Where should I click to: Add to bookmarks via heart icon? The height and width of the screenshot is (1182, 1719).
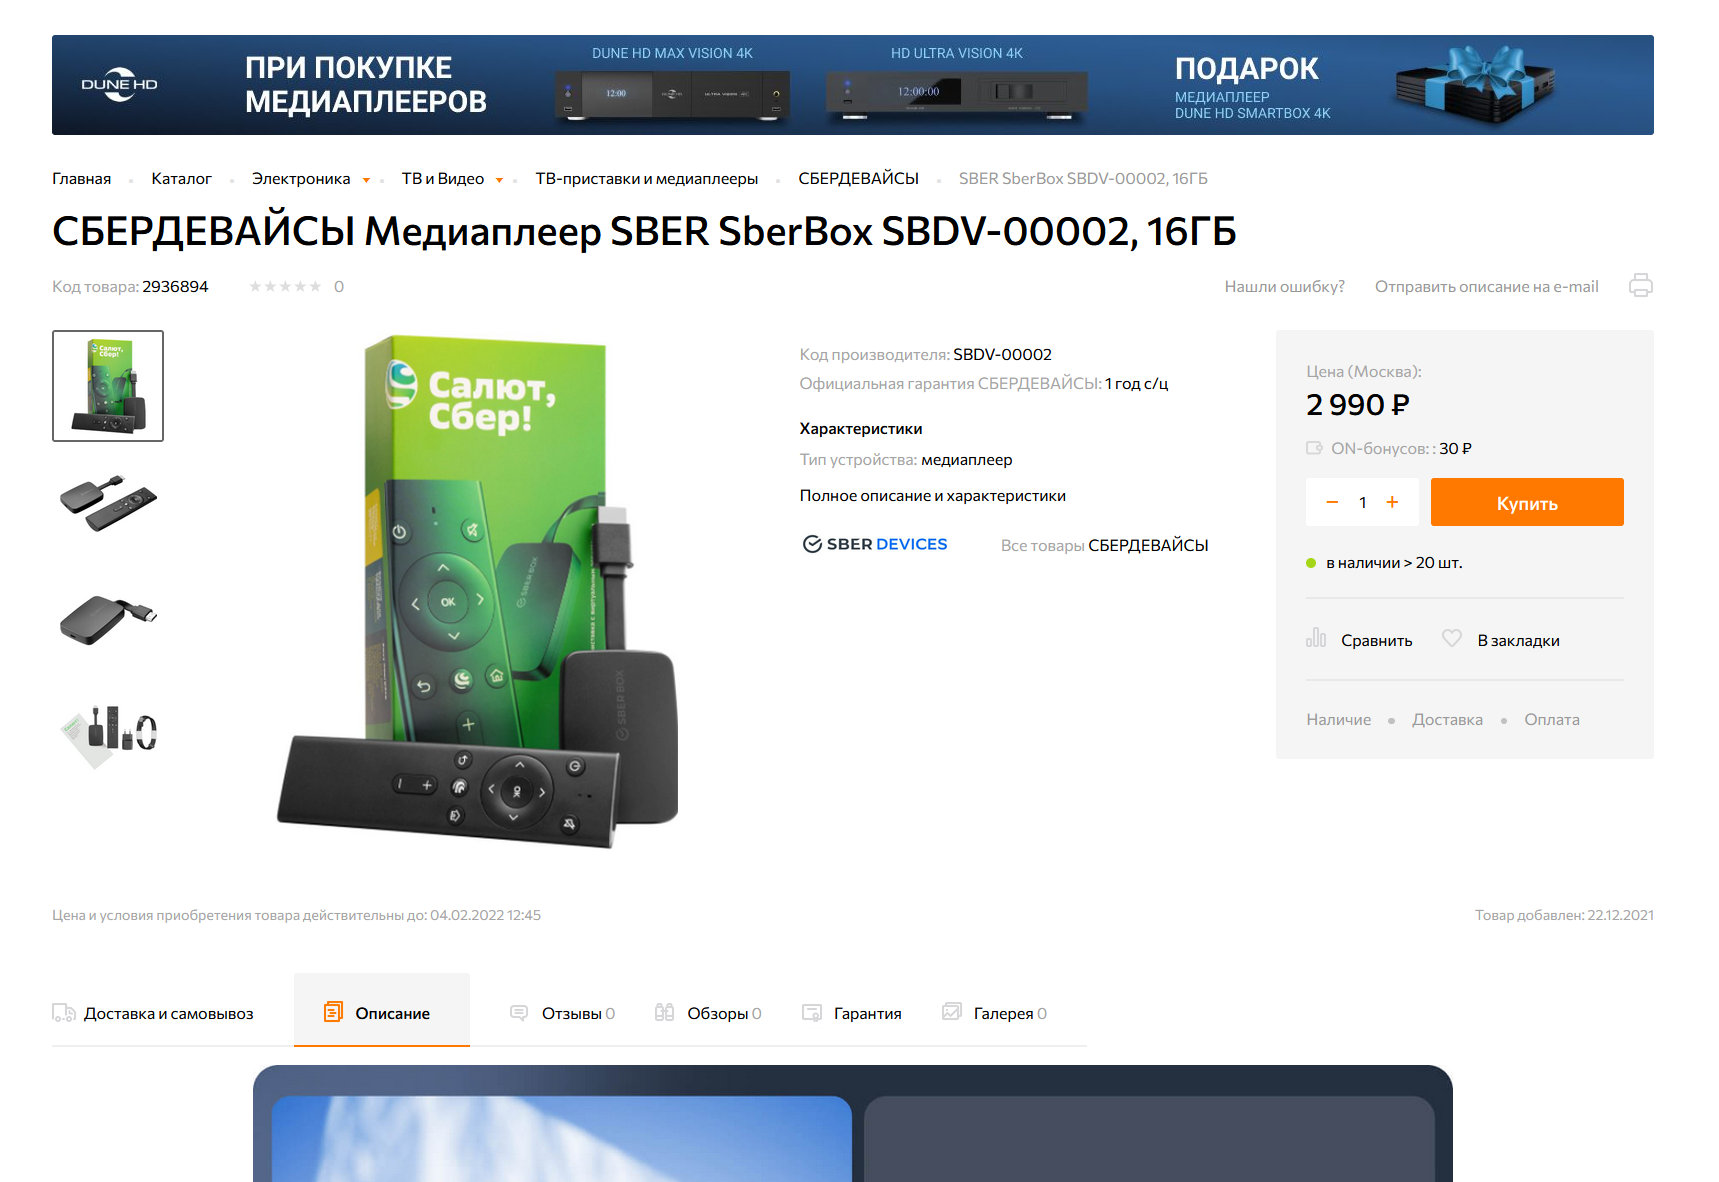[1452, 638]
